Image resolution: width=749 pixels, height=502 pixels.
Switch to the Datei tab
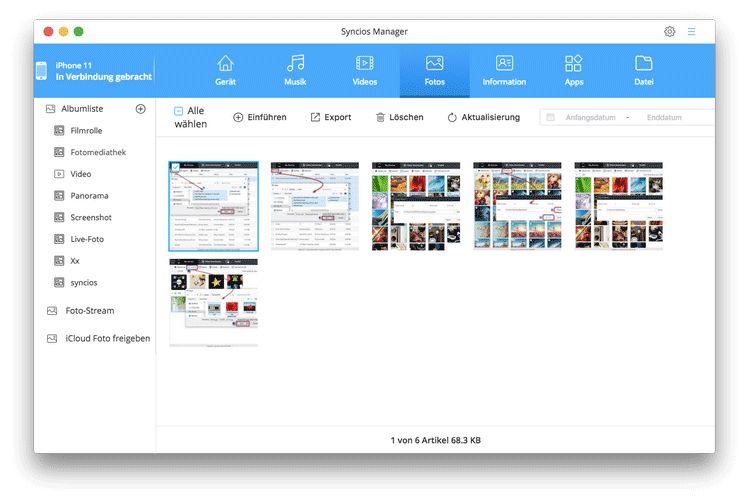pos(643,70)
